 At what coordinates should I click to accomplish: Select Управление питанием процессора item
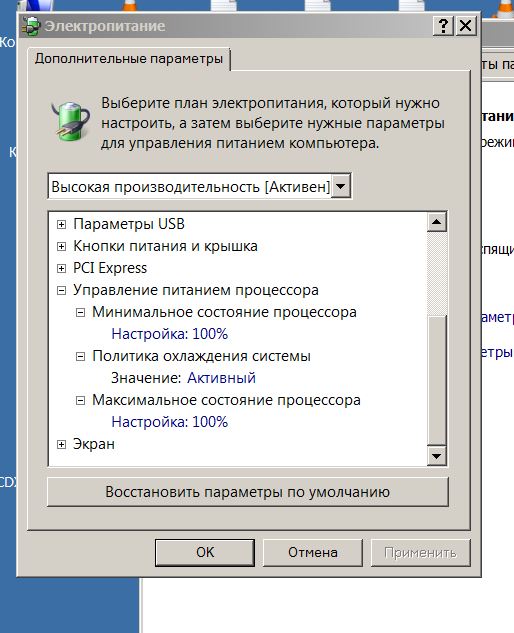pyautogui.click(x=196, y=290)
